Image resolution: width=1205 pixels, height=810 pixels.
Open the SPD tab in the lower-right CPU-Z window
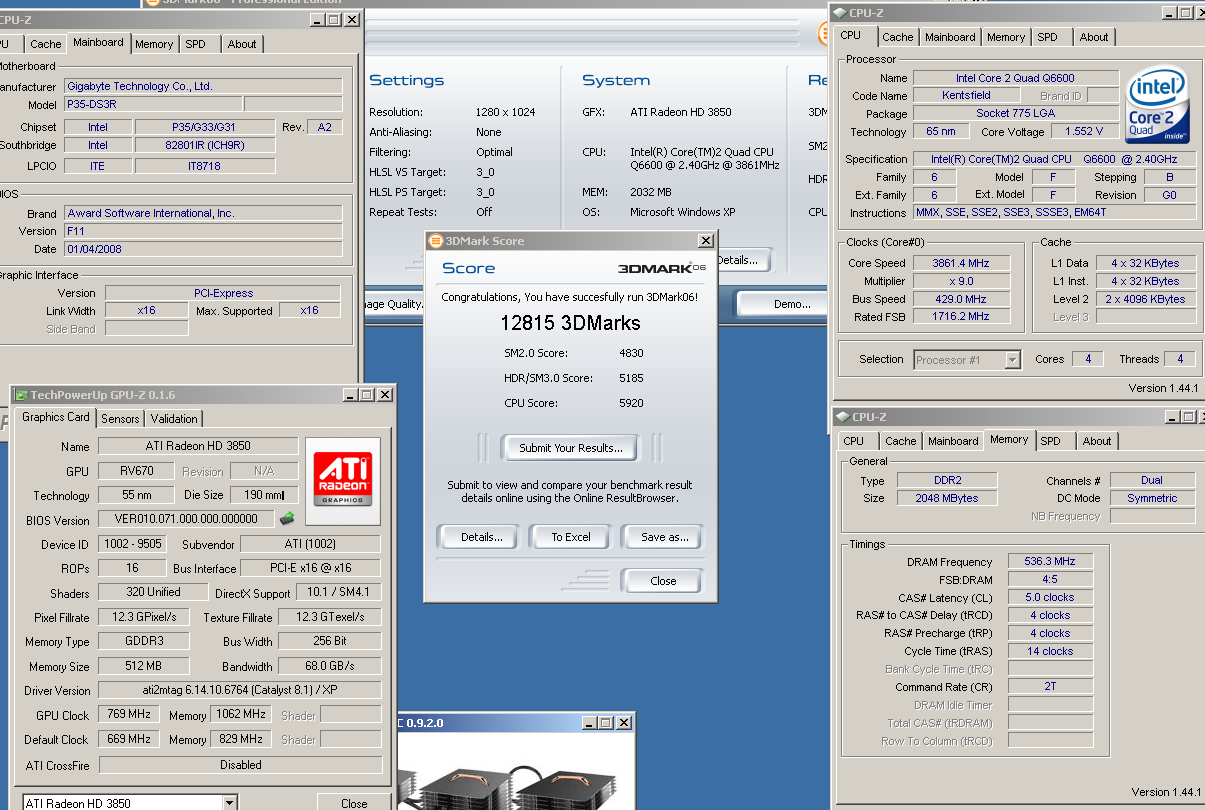point(1050,441)
